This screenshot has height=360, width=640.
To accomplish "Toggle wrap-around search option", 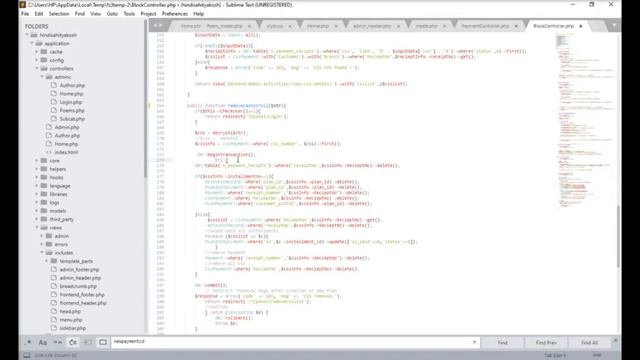I will [73, 342].
